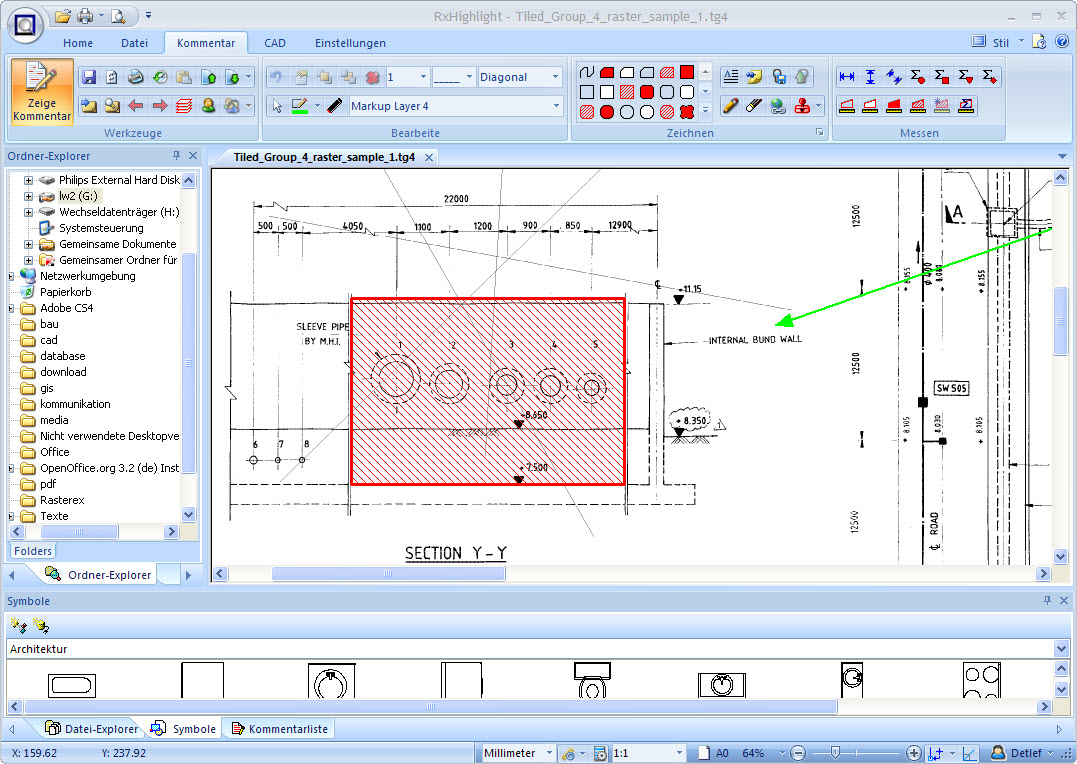Viewport: 1077px width, 764px height.
Task: Open the Markup Layer 4 dropdown
Action: (557, 106)
